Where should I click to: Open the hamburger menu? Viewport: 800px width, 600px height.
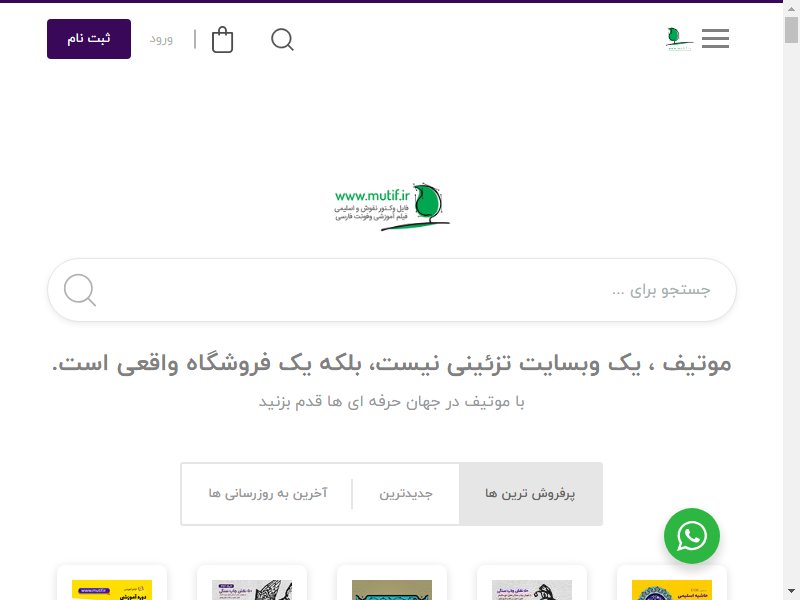pyautogui.click(x=715, y=38)
